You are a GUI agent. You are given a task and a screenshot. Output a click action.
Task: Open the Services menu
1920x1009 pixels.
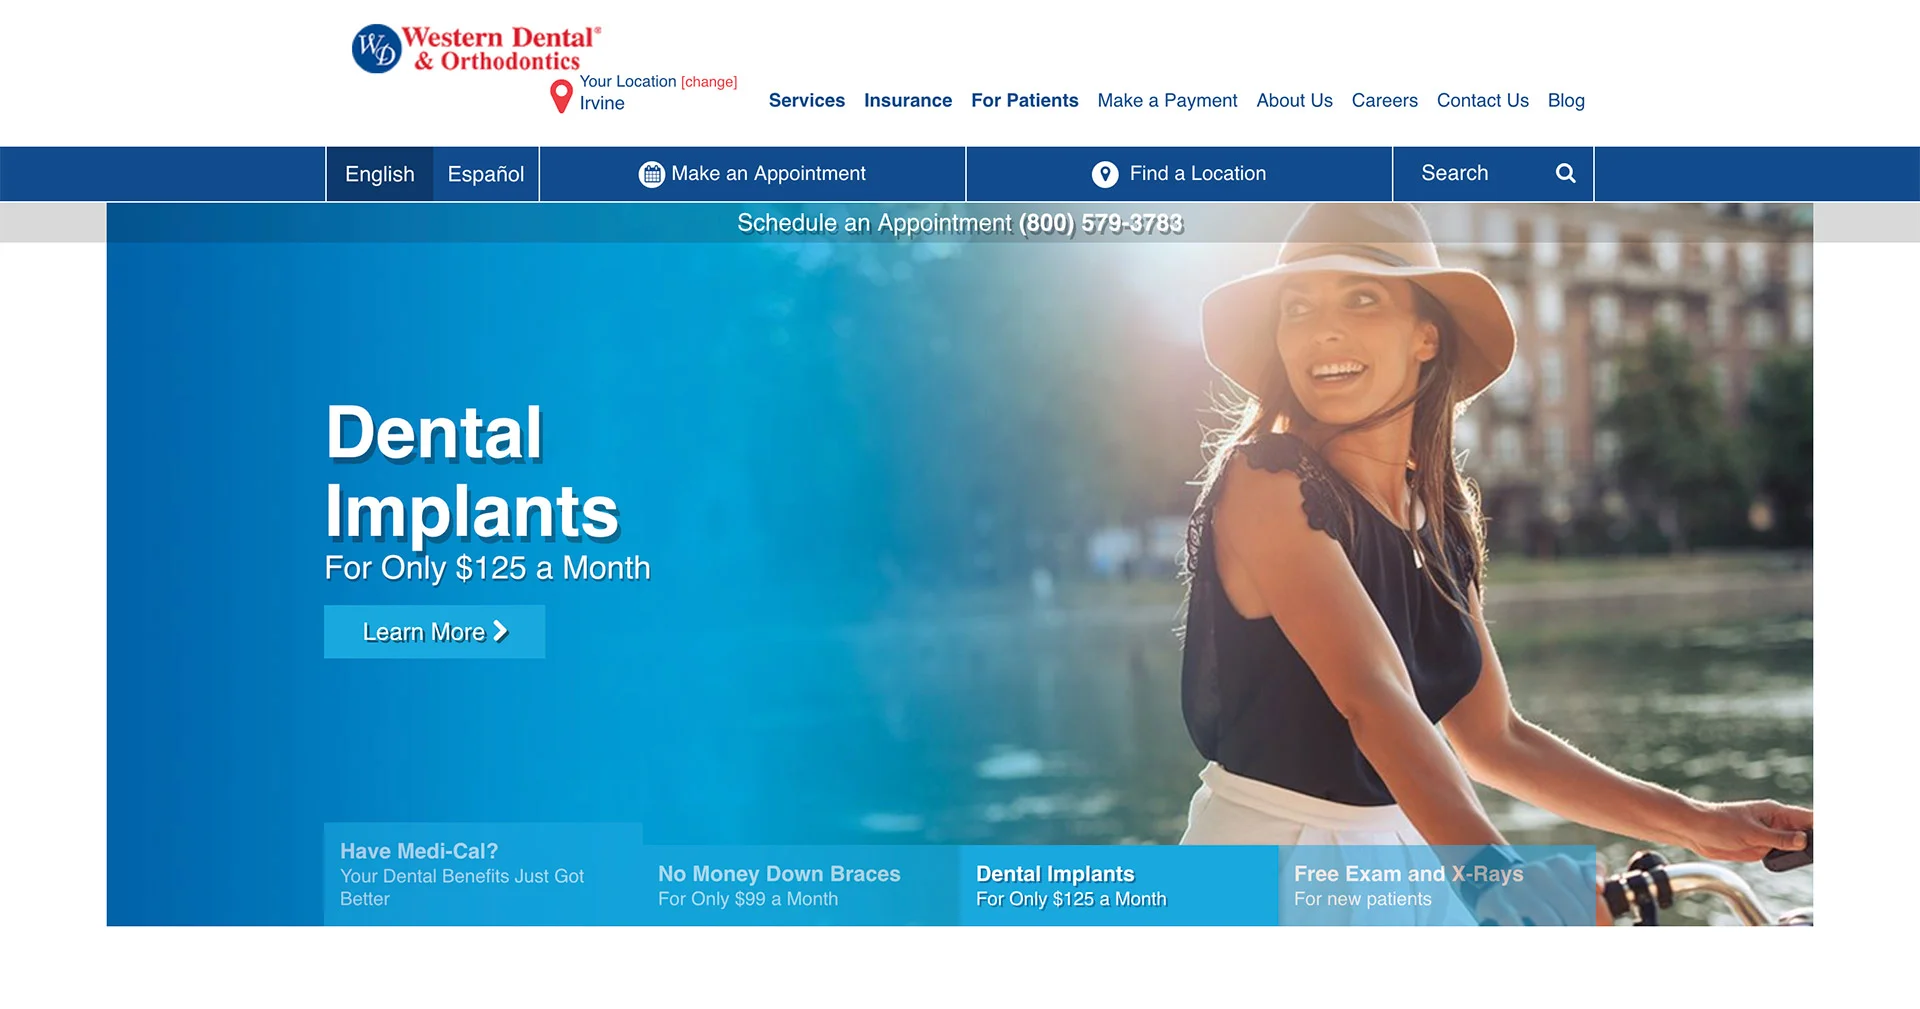(x=807, y=100)
